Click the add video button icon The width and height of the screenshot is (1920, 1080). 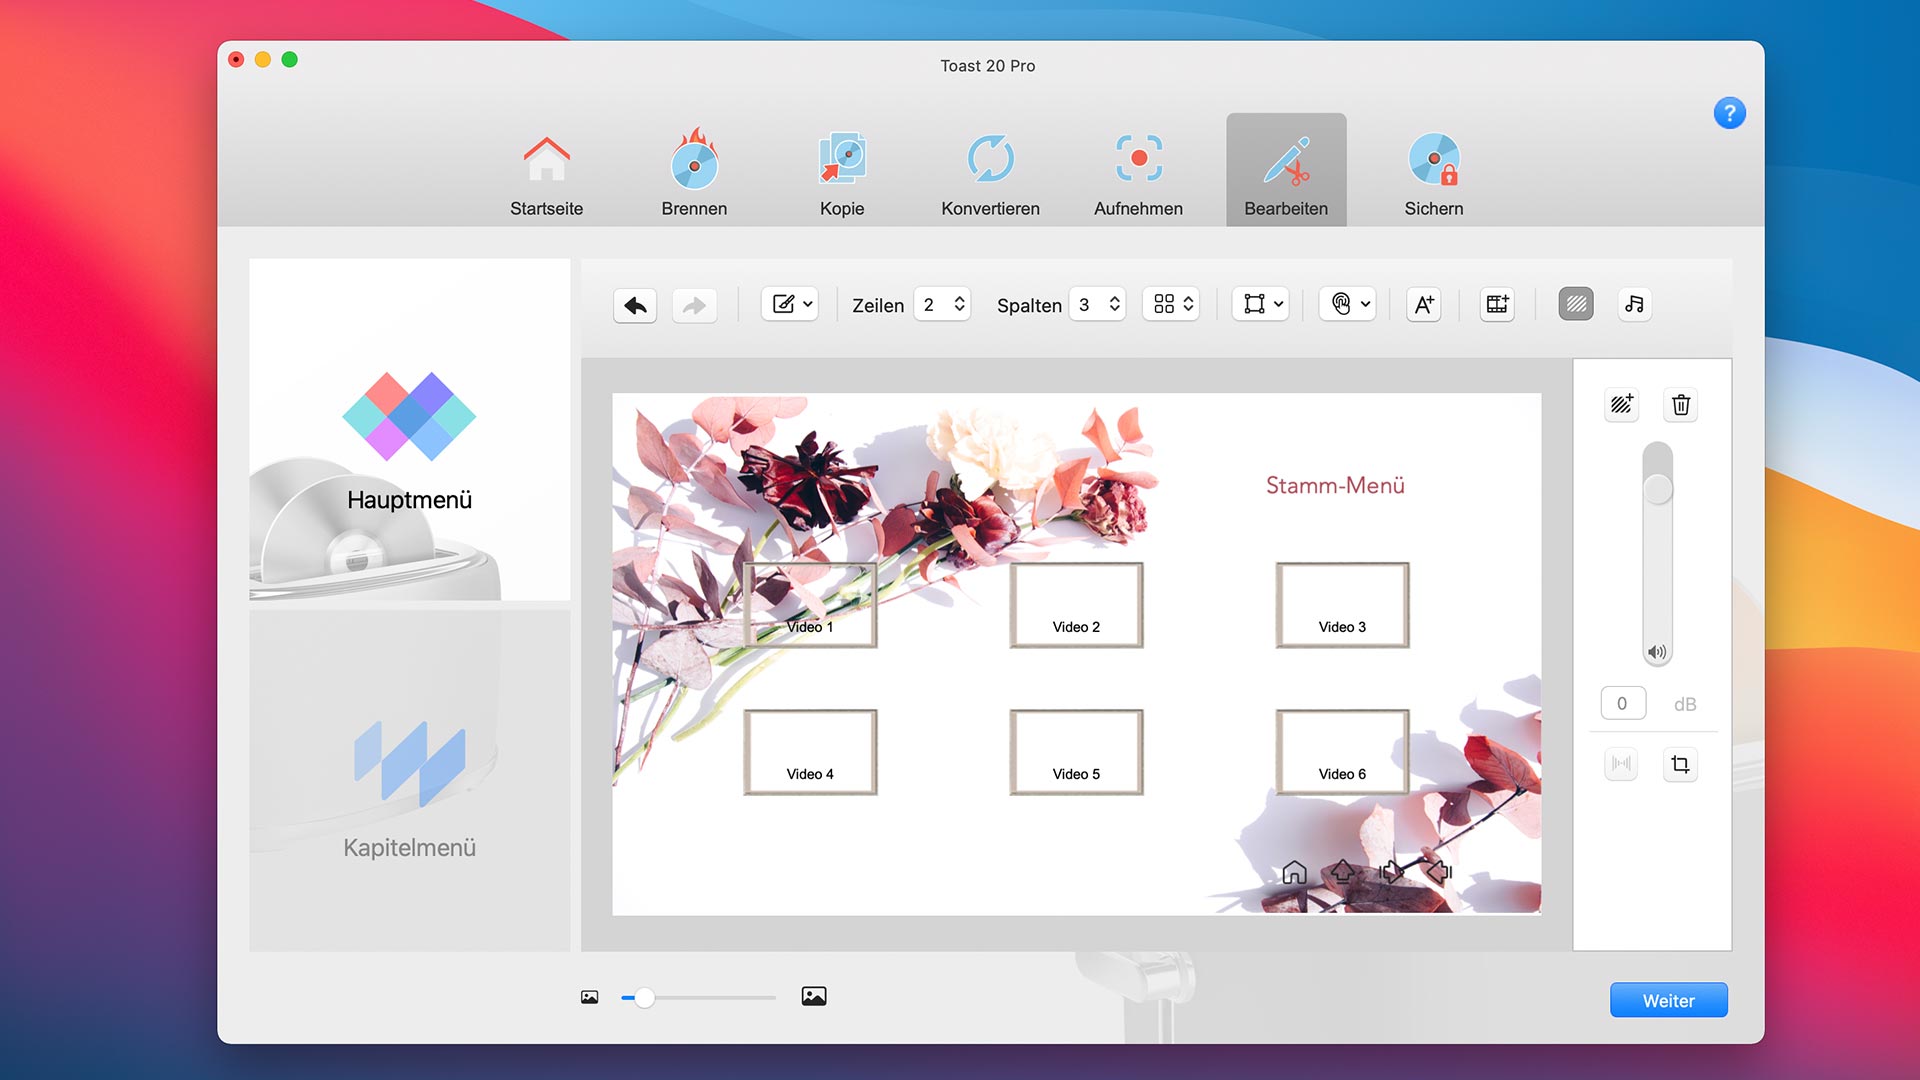[1497, 305]
